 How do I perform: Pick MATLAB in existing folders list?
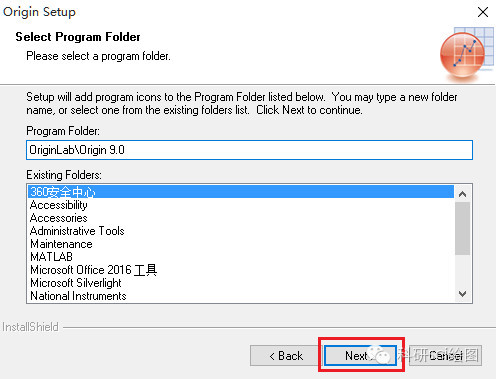241,257
